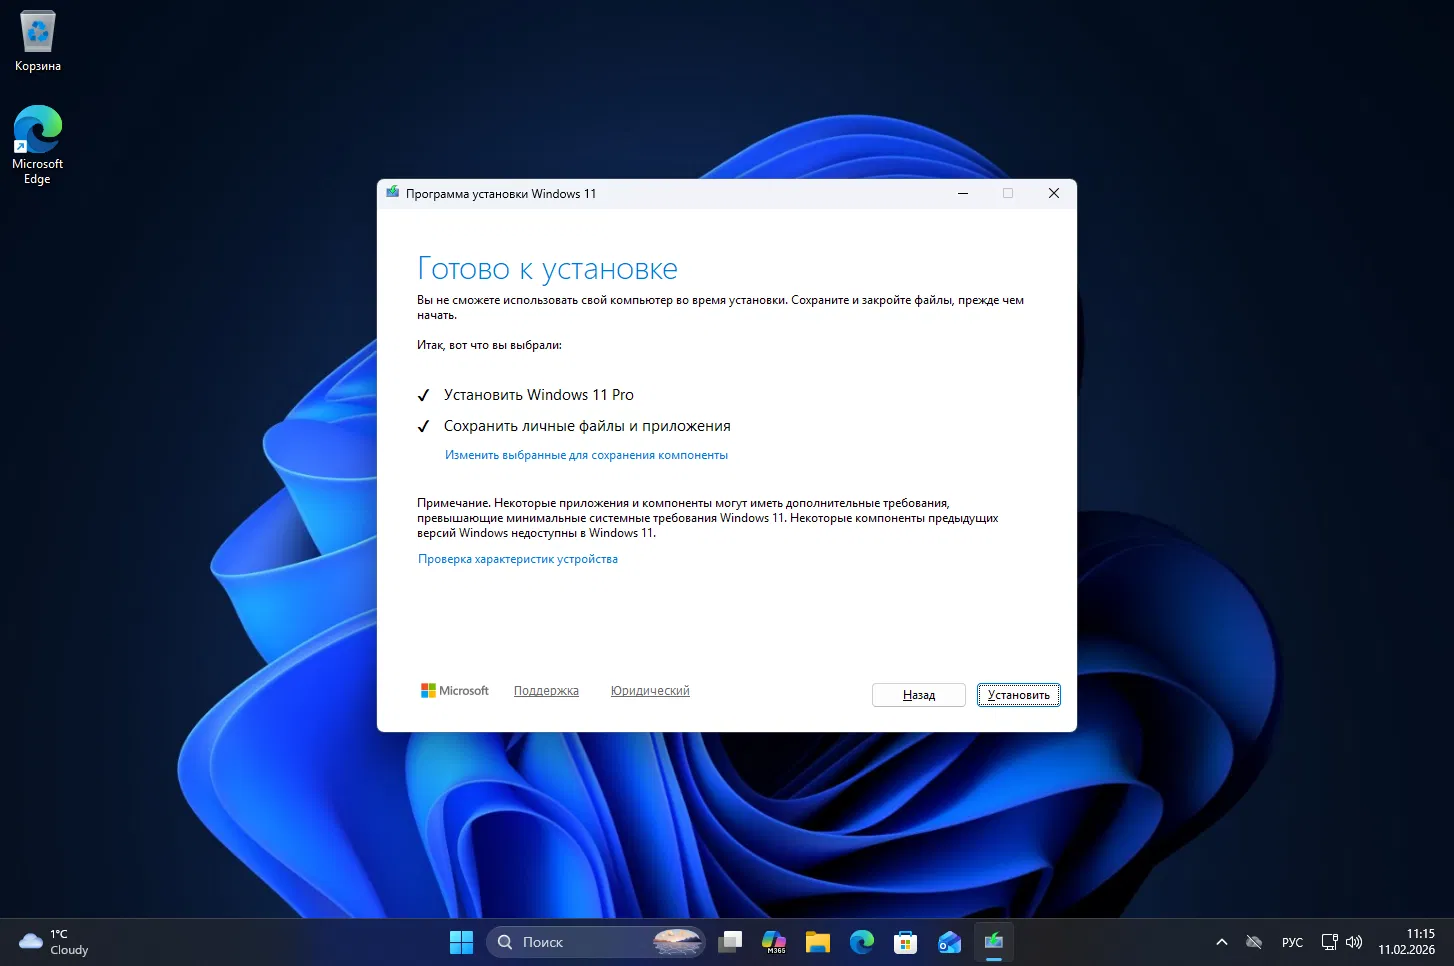Open the Windows Start menu
The width and height of the screenshot is (1454, 966).
tap(461, 942)
